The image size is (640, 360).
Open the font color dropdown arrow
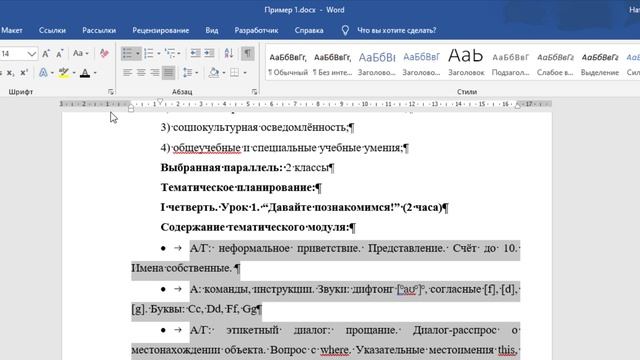click(x=95, y=73)
